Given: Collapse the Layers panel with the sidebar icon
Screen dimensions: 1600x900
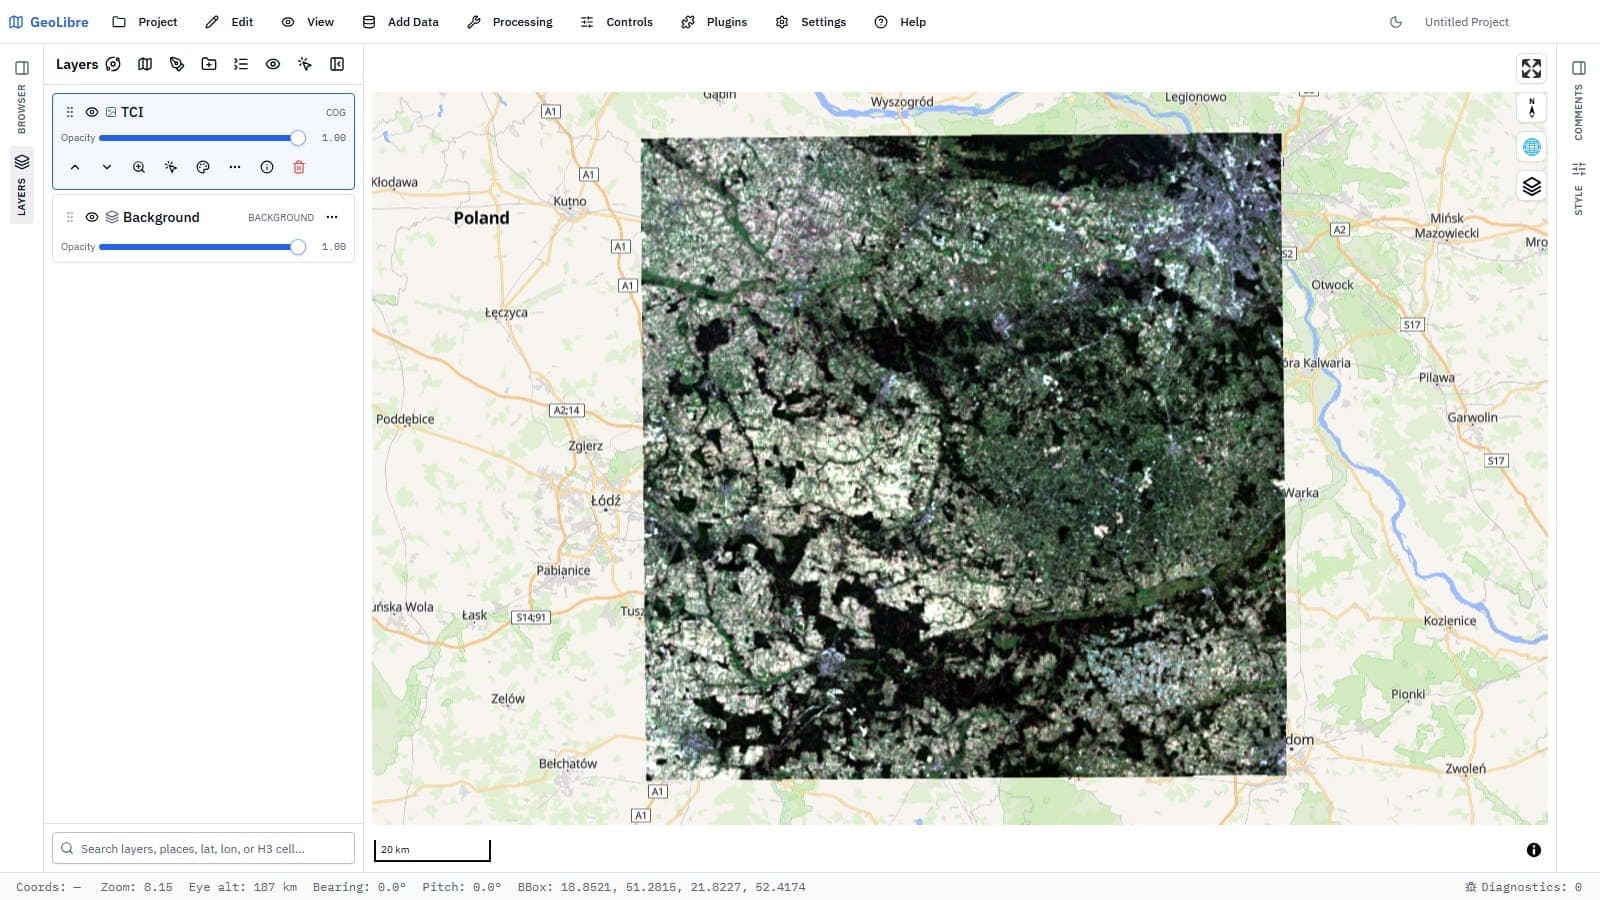Looking at the screenshot, I should coord(337,64).
